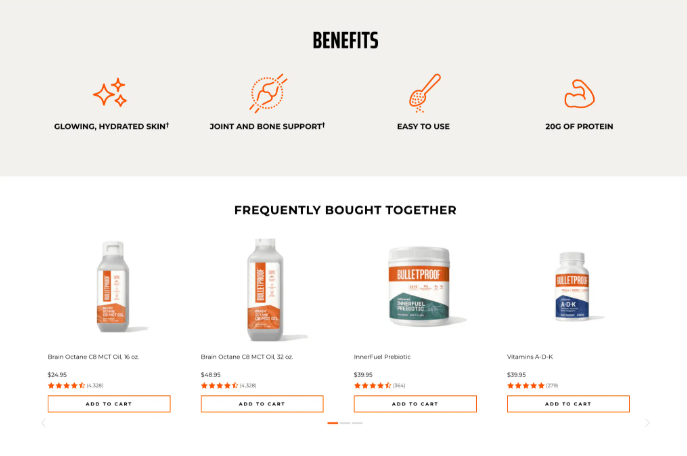Click the flexed arm protein icon
Image resolution: width=687 pixels, height=456 pixels.
579,93
